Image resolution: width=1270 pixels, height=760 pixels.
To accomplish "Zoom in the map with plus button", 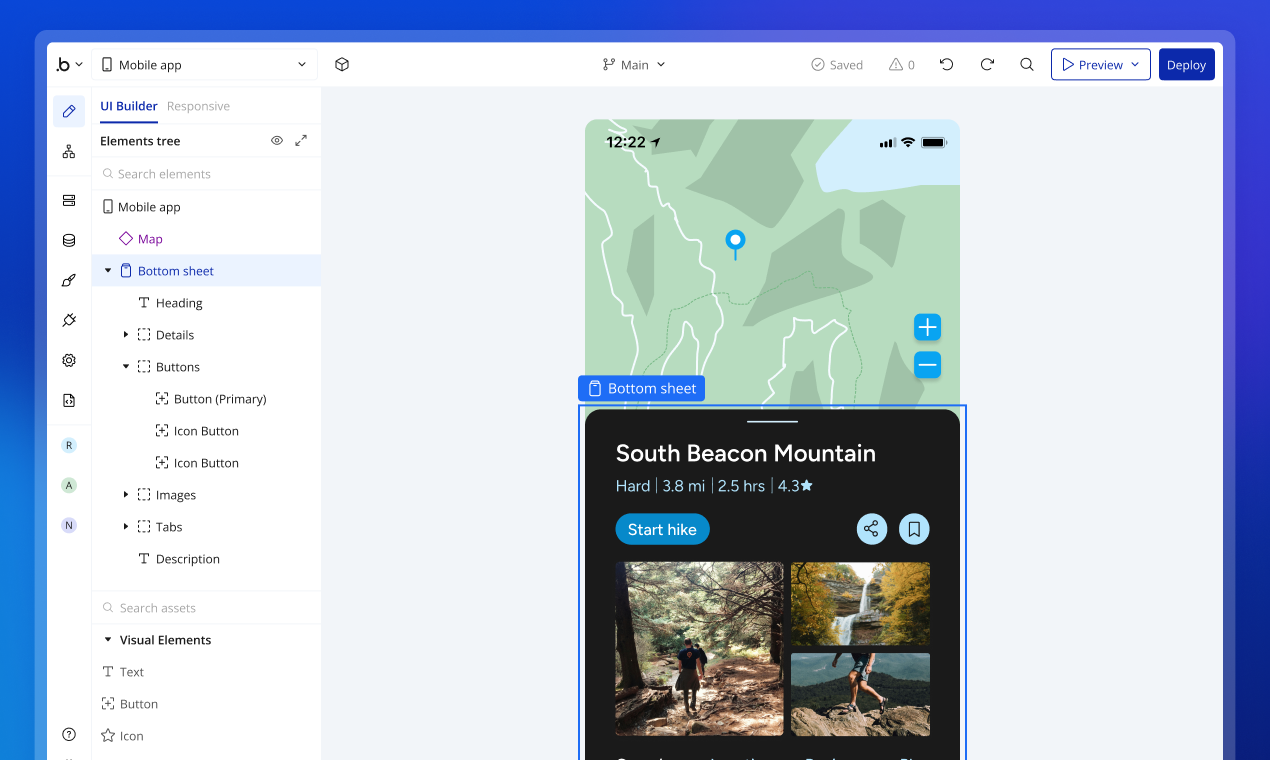I will pos(928,327).
